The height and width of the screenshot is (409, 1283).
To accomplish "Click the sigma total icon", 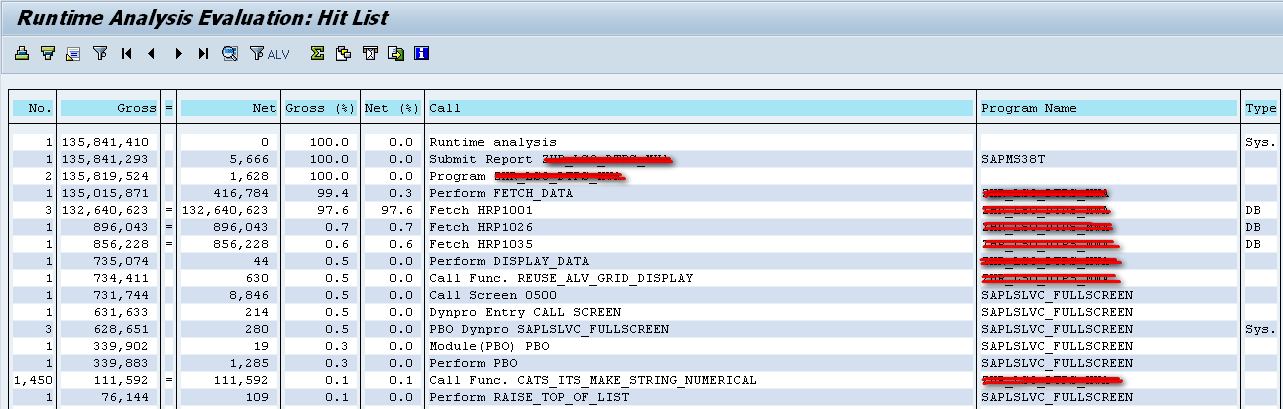I will [317, 54].
